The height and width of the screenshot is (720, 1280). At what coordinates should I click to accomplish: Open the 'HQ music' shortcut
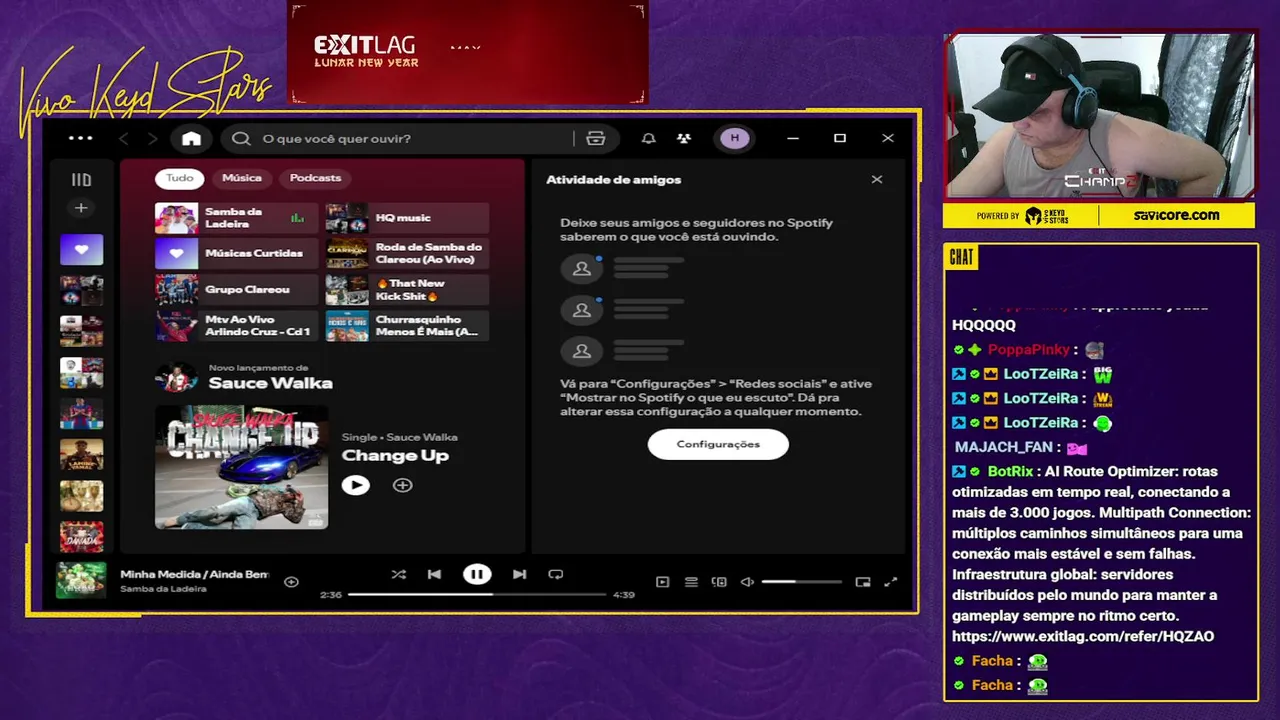click(x=407, y=218)
